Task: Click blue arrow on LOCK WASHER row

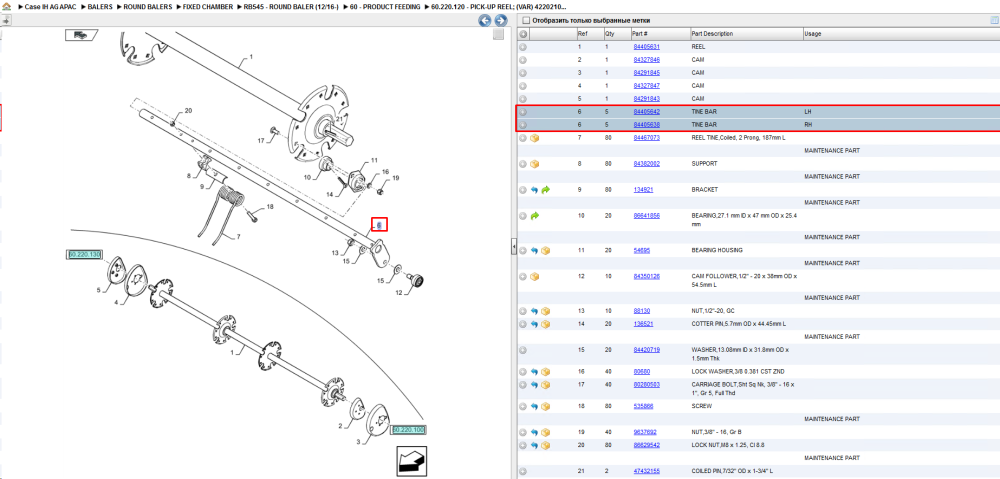Action: click(x=534, y=371)
